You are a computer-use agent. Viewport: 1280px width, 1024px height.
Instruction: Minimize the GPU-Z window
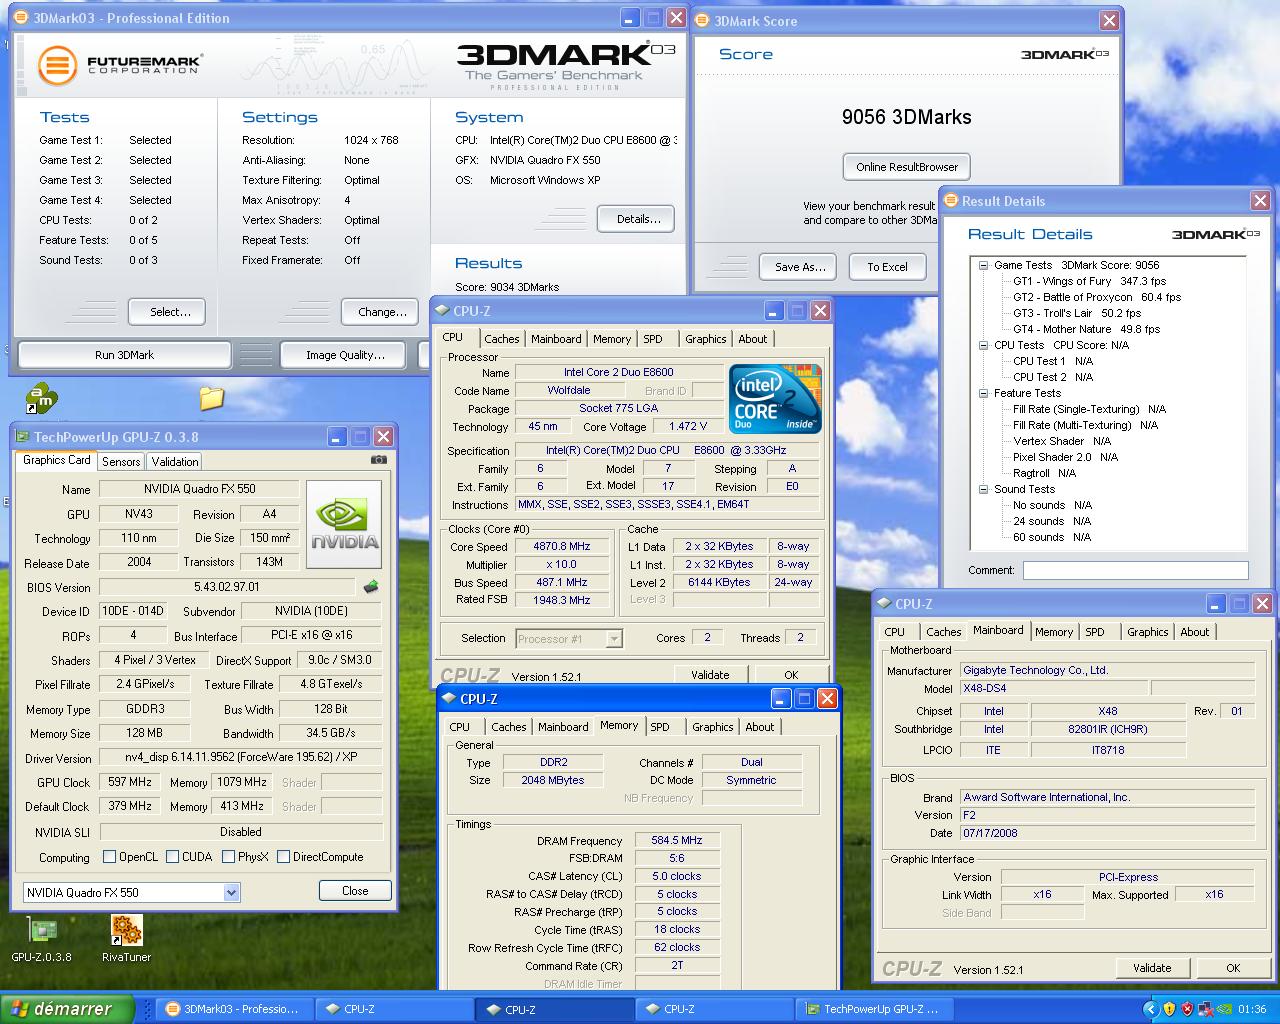pos(337,437)
